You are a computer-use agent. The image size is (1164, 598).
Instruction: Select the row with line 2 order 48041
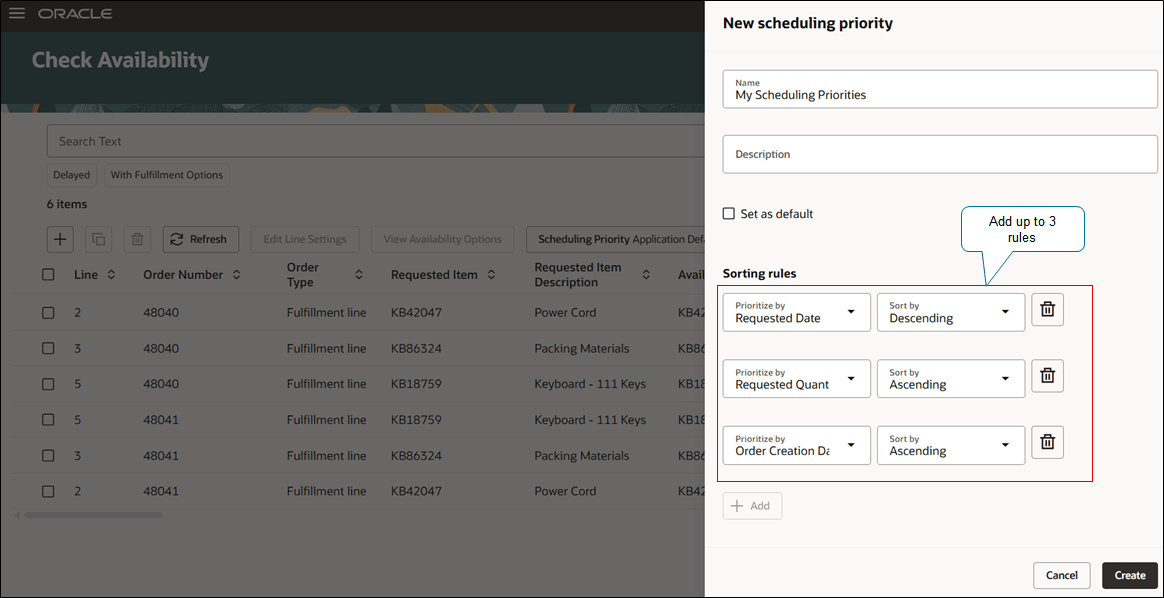coord(48,491)
